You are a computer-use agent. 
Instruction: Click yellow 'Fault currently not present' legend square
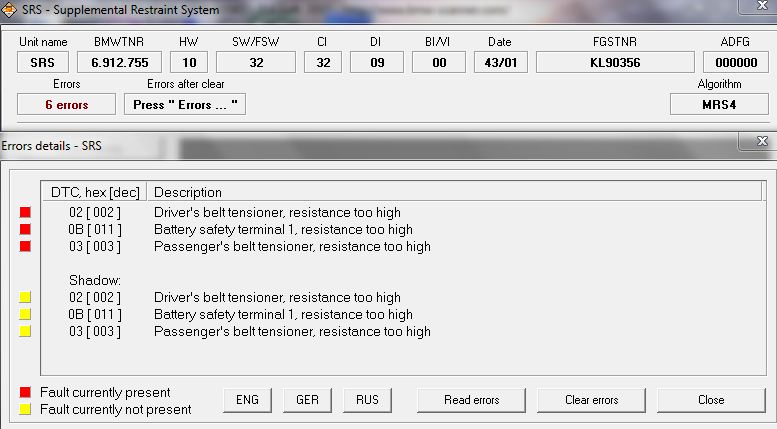25,409
